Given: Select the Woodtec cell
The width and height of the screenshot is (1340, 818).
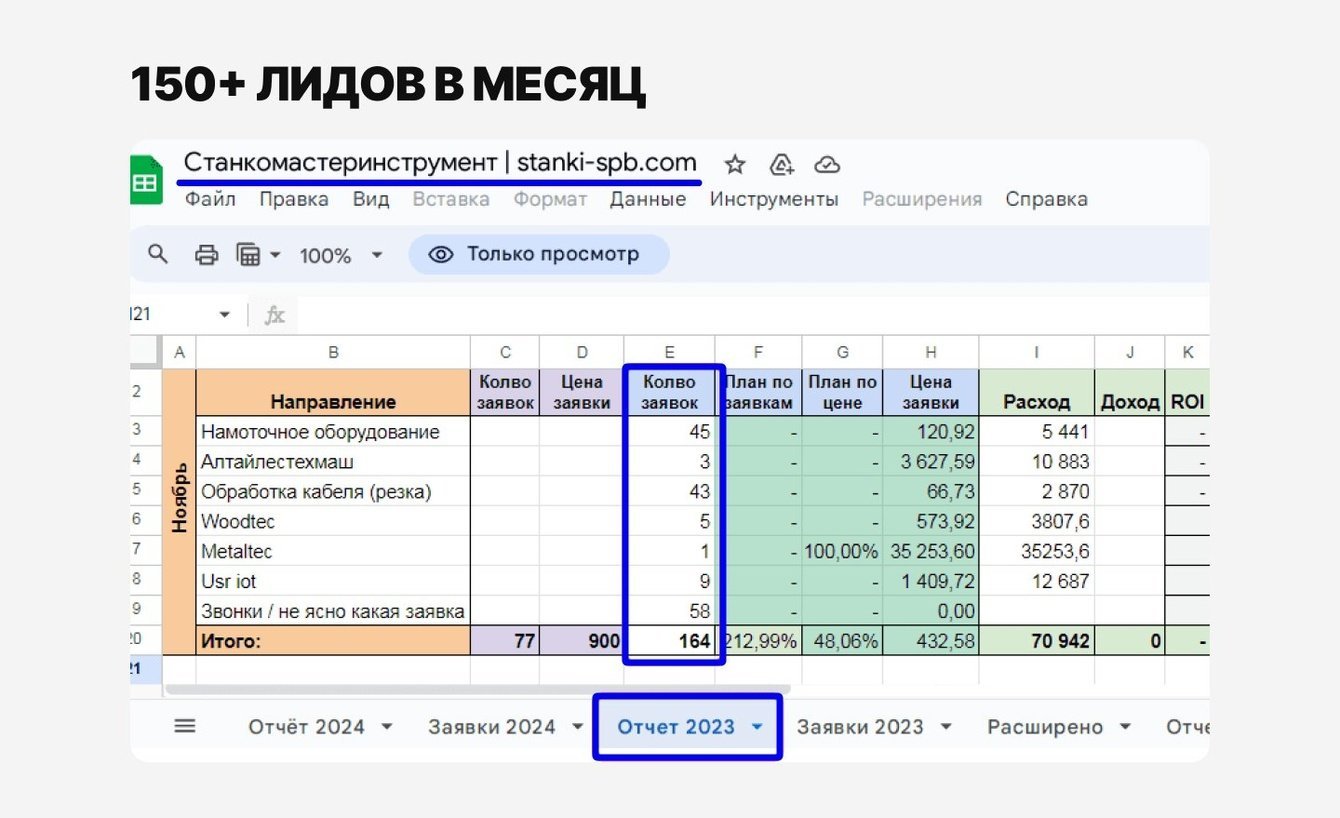Looking at the screenshot, I should [x=333, y=521].
